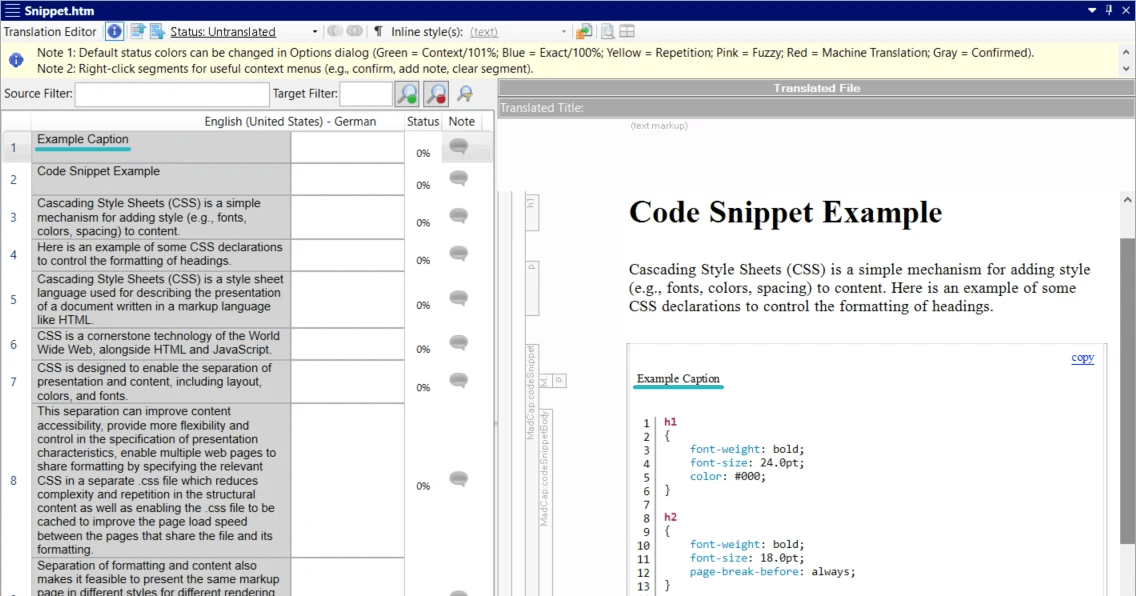Select the 'Code Snippet Example' source segment
This screenshot has height=596, width=1136.
[x=162, y=179]
